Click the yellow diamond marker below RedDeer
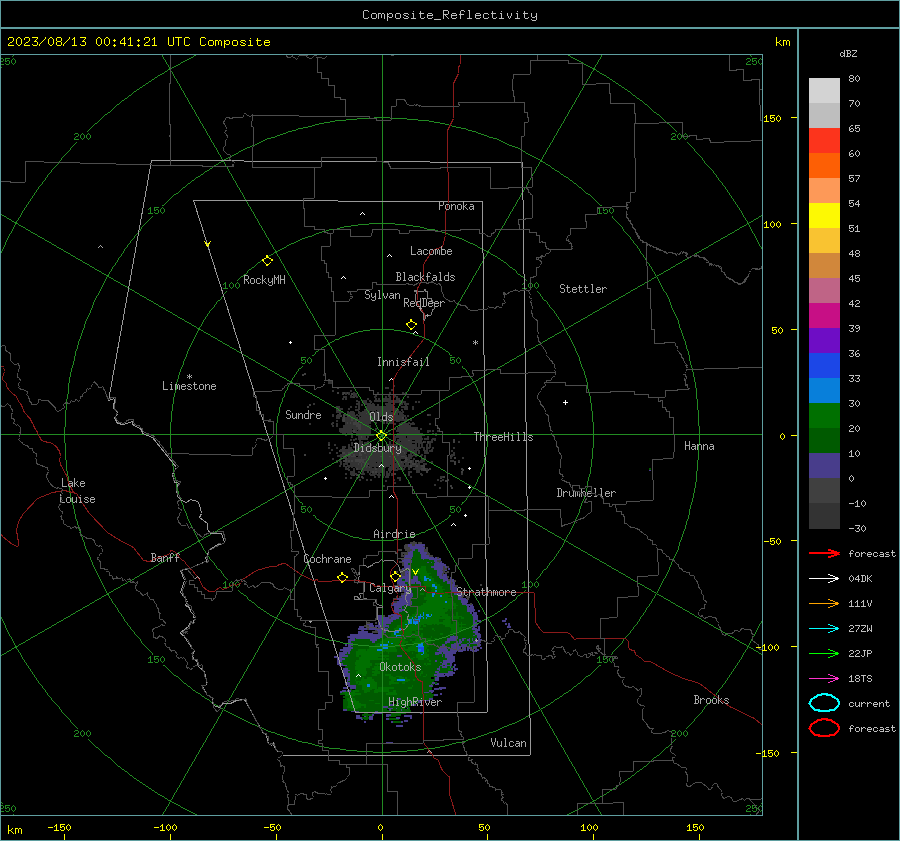The width and height of the screenshot is (900, 841). [x=411, y=325]
